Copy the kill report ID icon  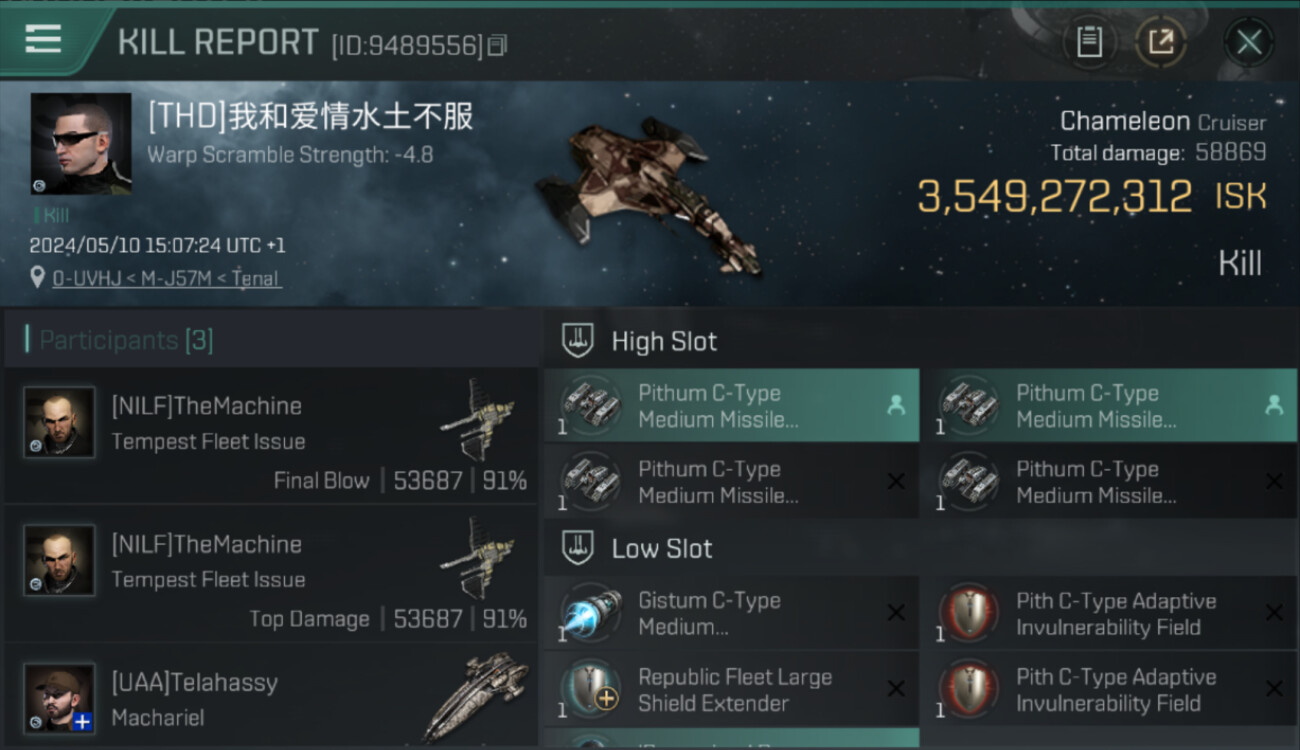(498, 45)
